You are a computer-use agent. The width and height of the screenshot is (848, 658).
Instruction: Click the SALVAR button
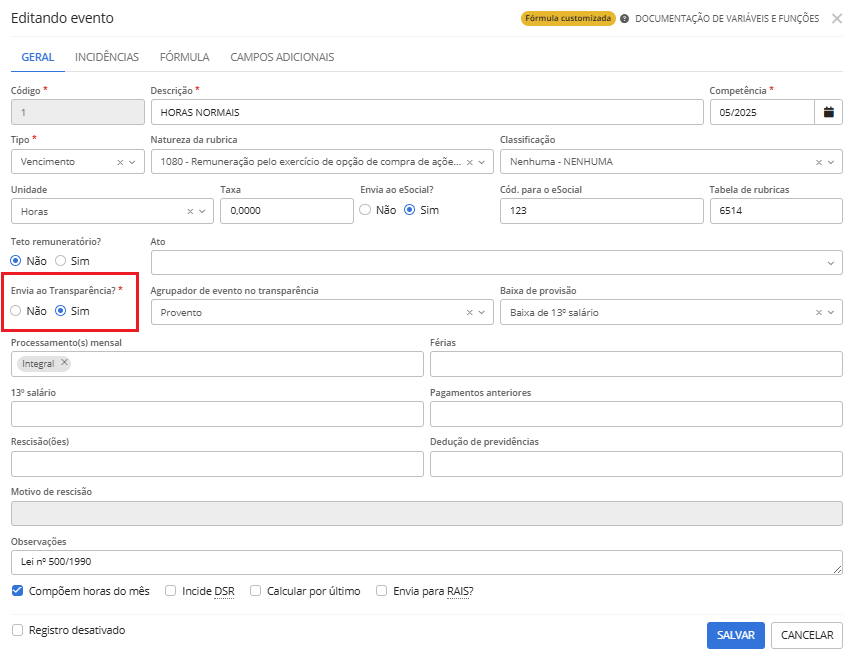735,635
